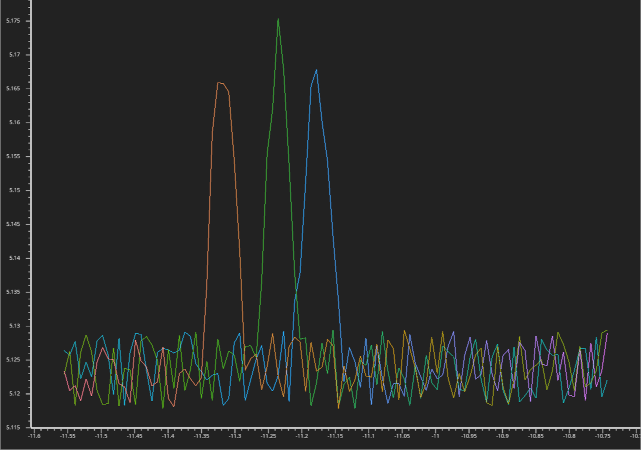Click the top of the orange peak

(220, 83)
